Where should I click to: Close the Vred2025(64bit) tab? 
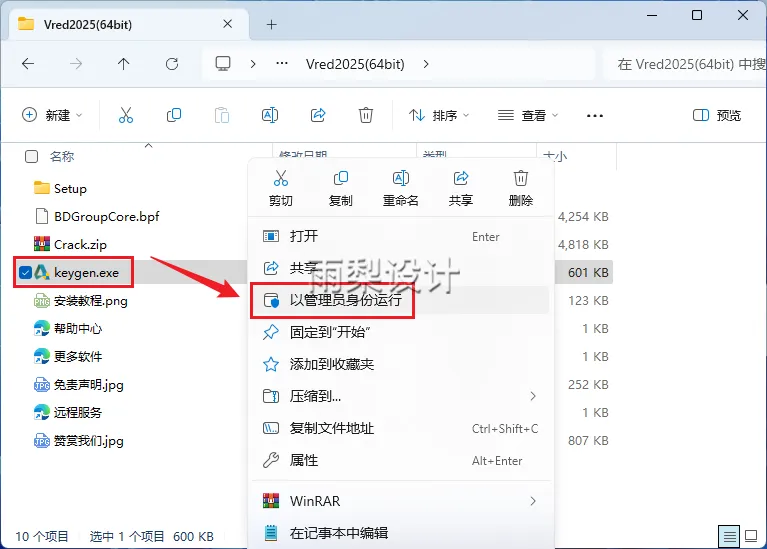pos(227,24)
